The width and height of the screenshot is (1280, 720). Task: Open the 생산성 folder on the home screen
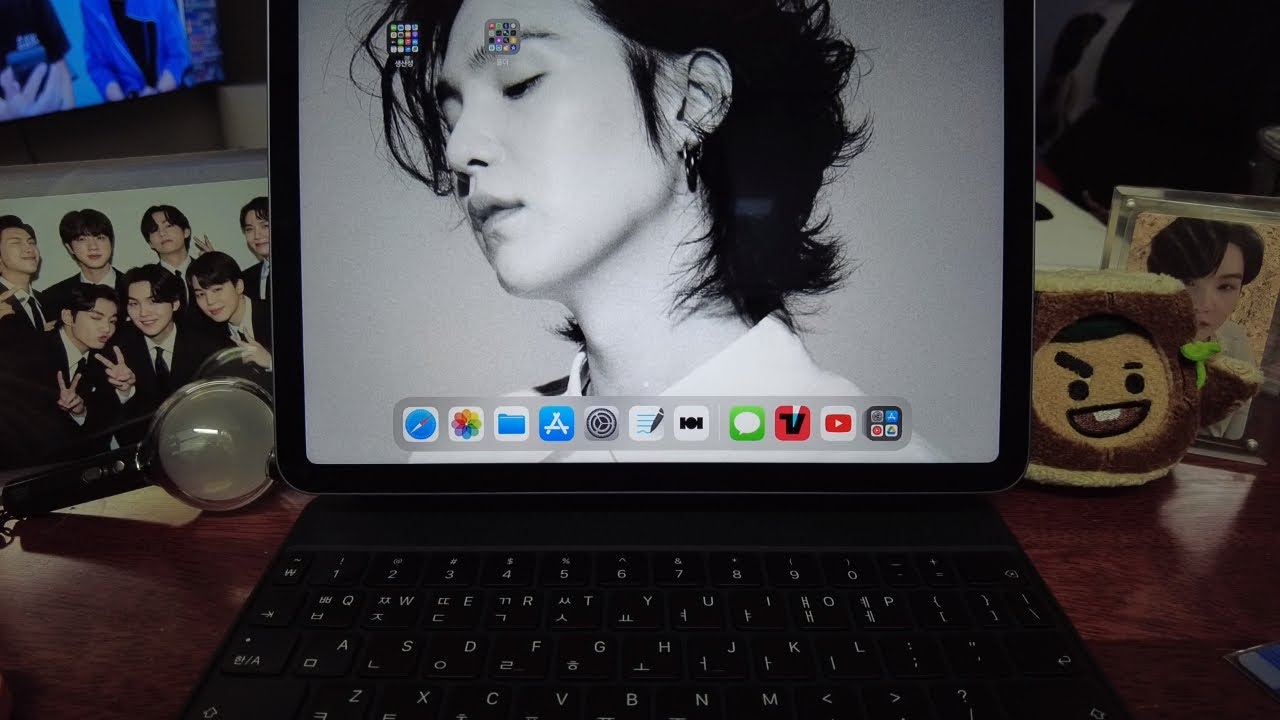click(x=404, y=38)
